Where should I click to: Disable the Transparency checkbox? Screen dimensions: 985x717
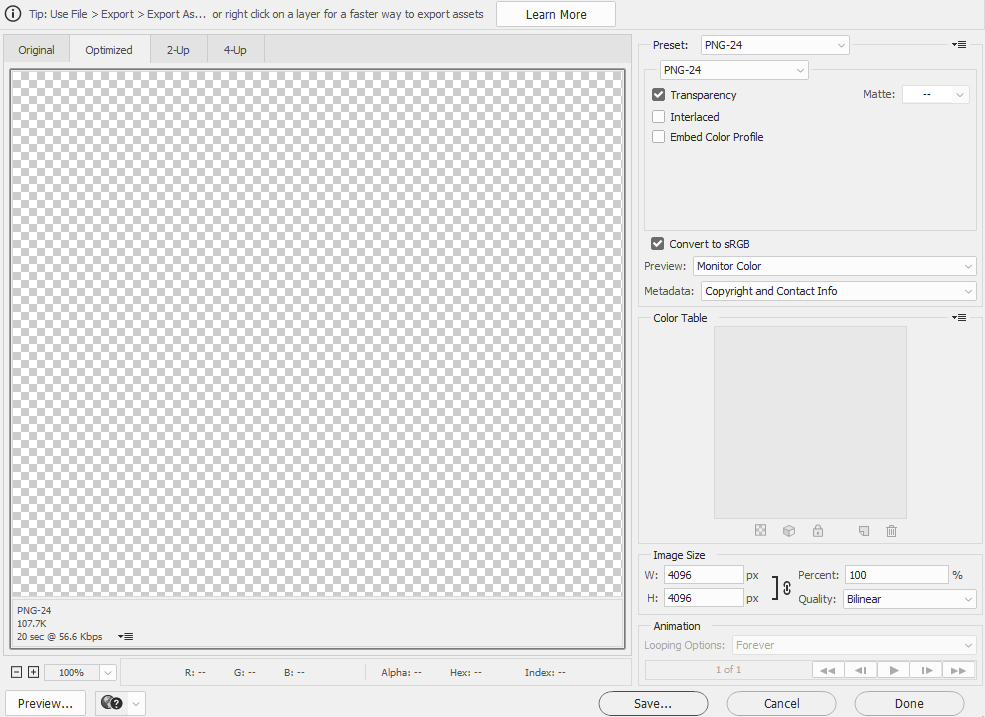(x=658, y=94)
